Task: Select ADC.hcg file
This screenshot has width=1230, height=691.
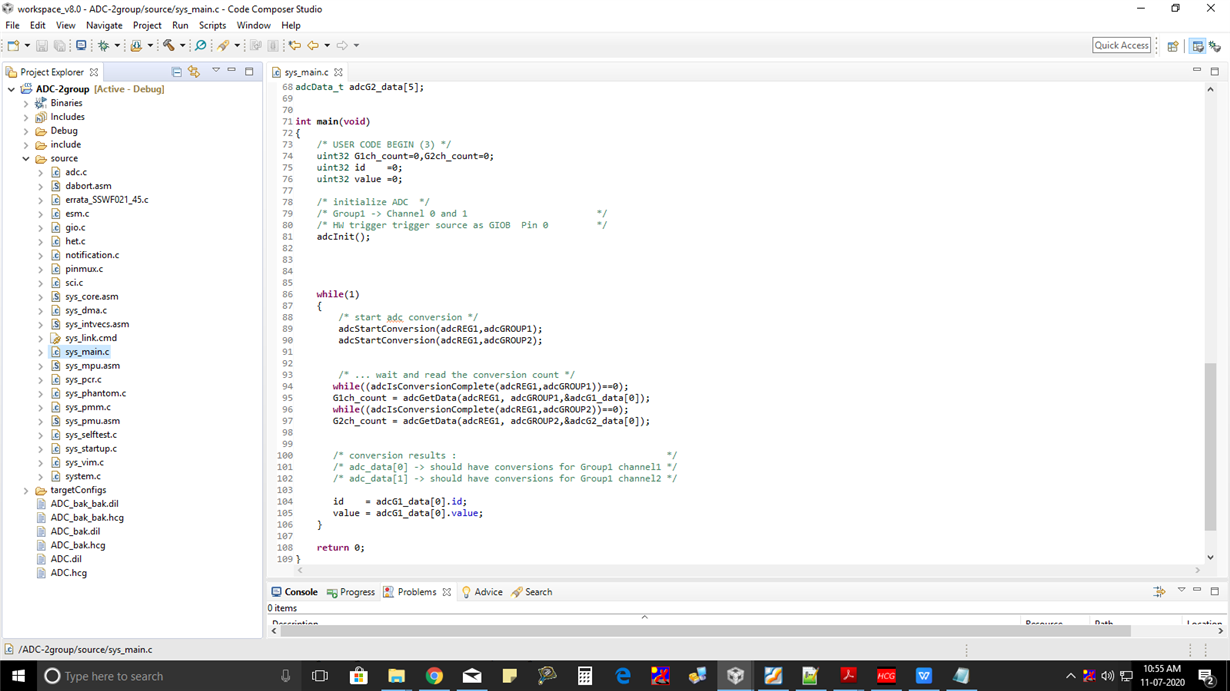Action: 62,573
